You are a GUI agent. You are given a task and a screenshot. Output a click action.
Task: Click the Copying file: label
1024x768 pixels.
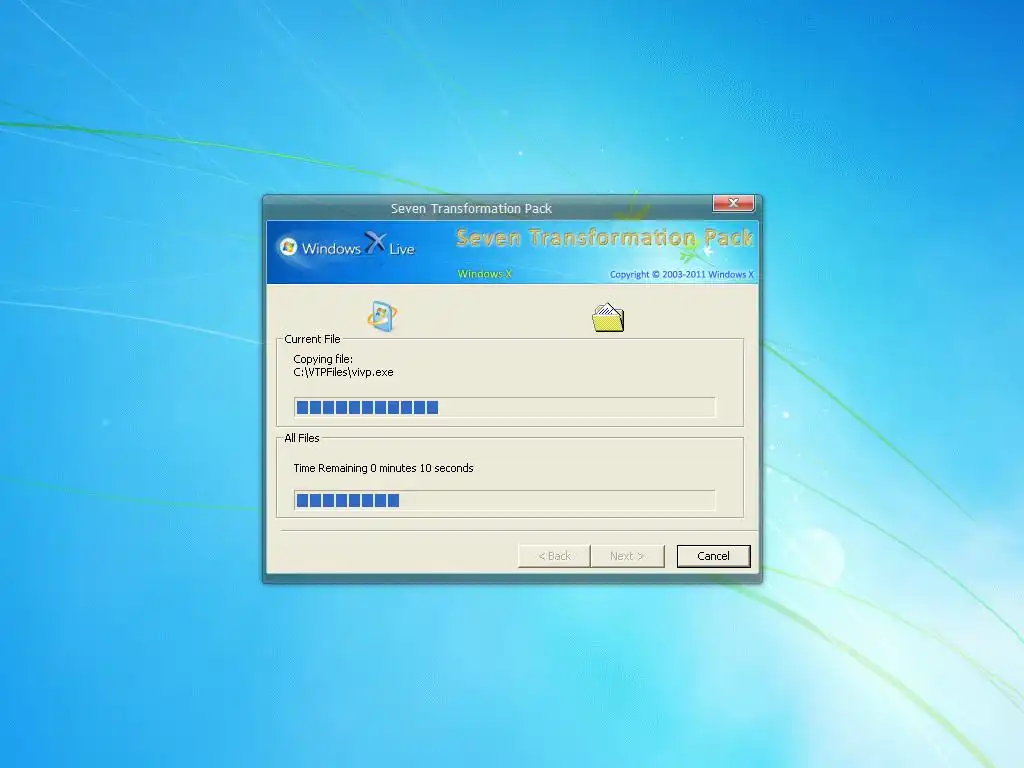323,359
